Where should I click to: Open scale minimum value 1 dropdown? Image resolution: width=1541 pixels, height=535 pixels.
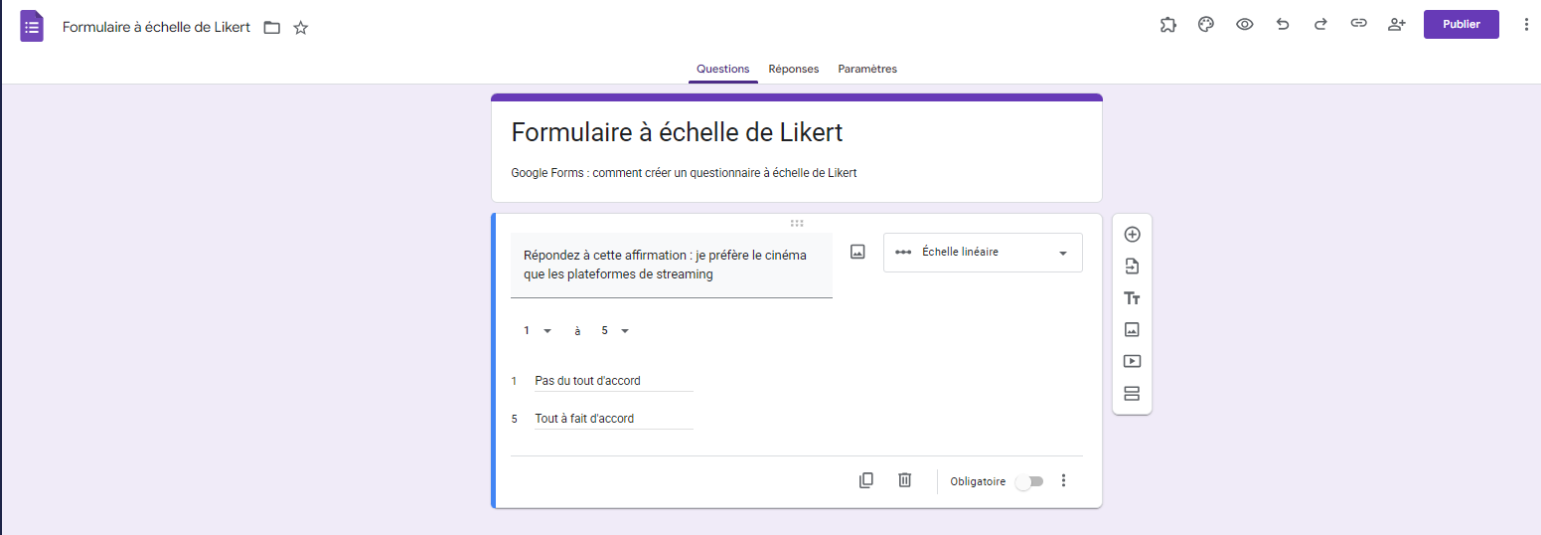click(537, 331)
